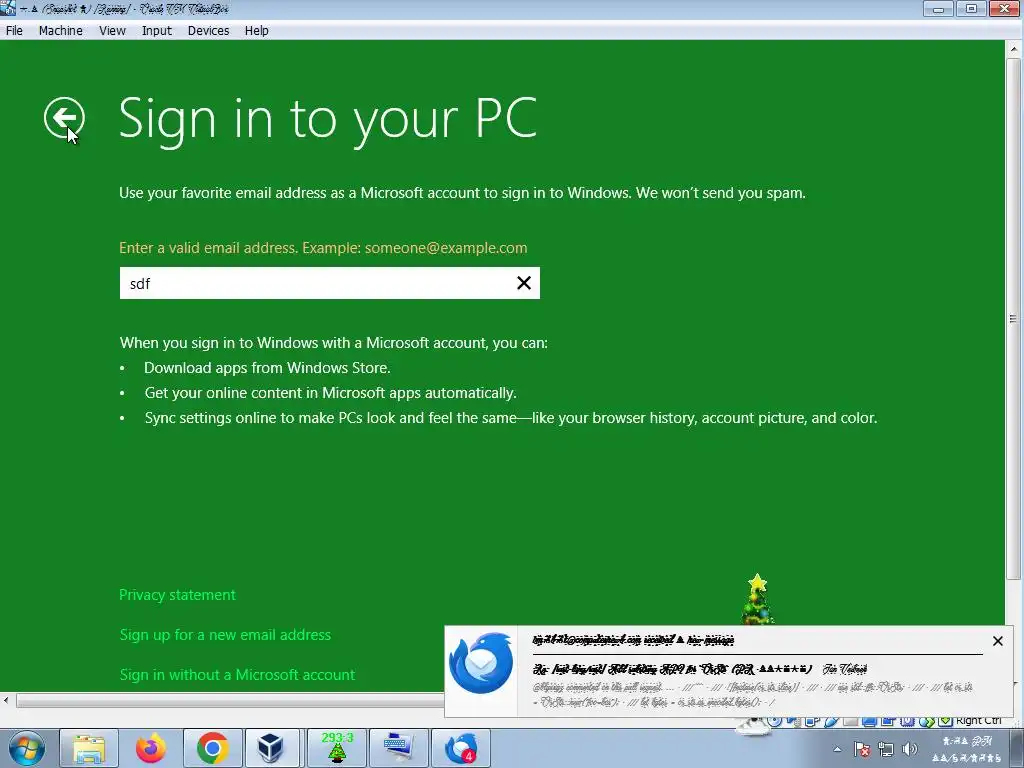The height and width of the screenshot is (768, 1024).
Task: Click the Thunderbird notification message subject
Action: point(673,669)
